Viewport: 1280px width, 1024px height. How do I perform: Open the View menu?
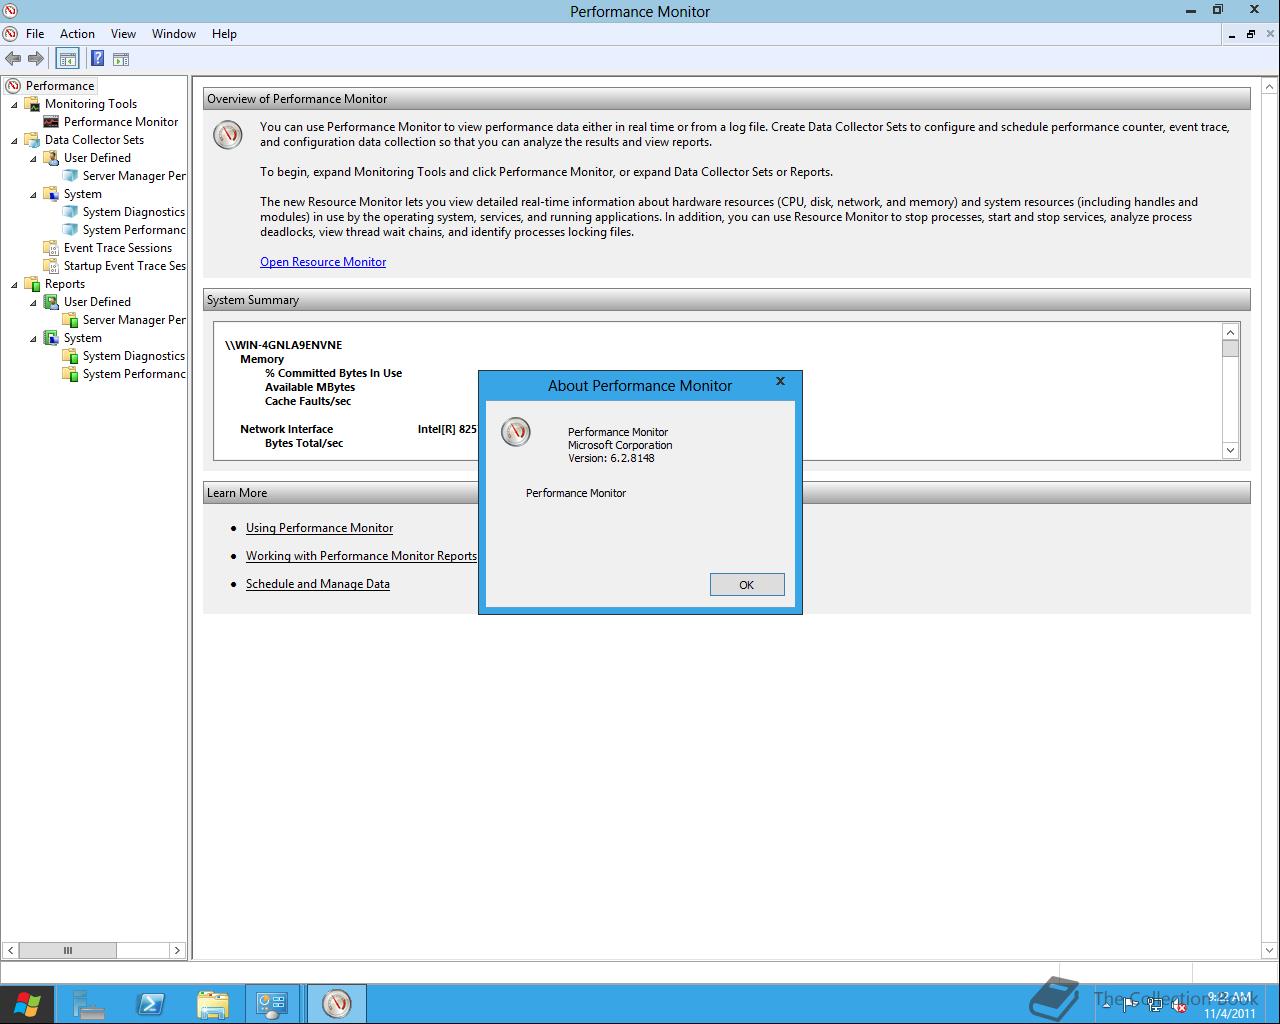pos(123,34)
